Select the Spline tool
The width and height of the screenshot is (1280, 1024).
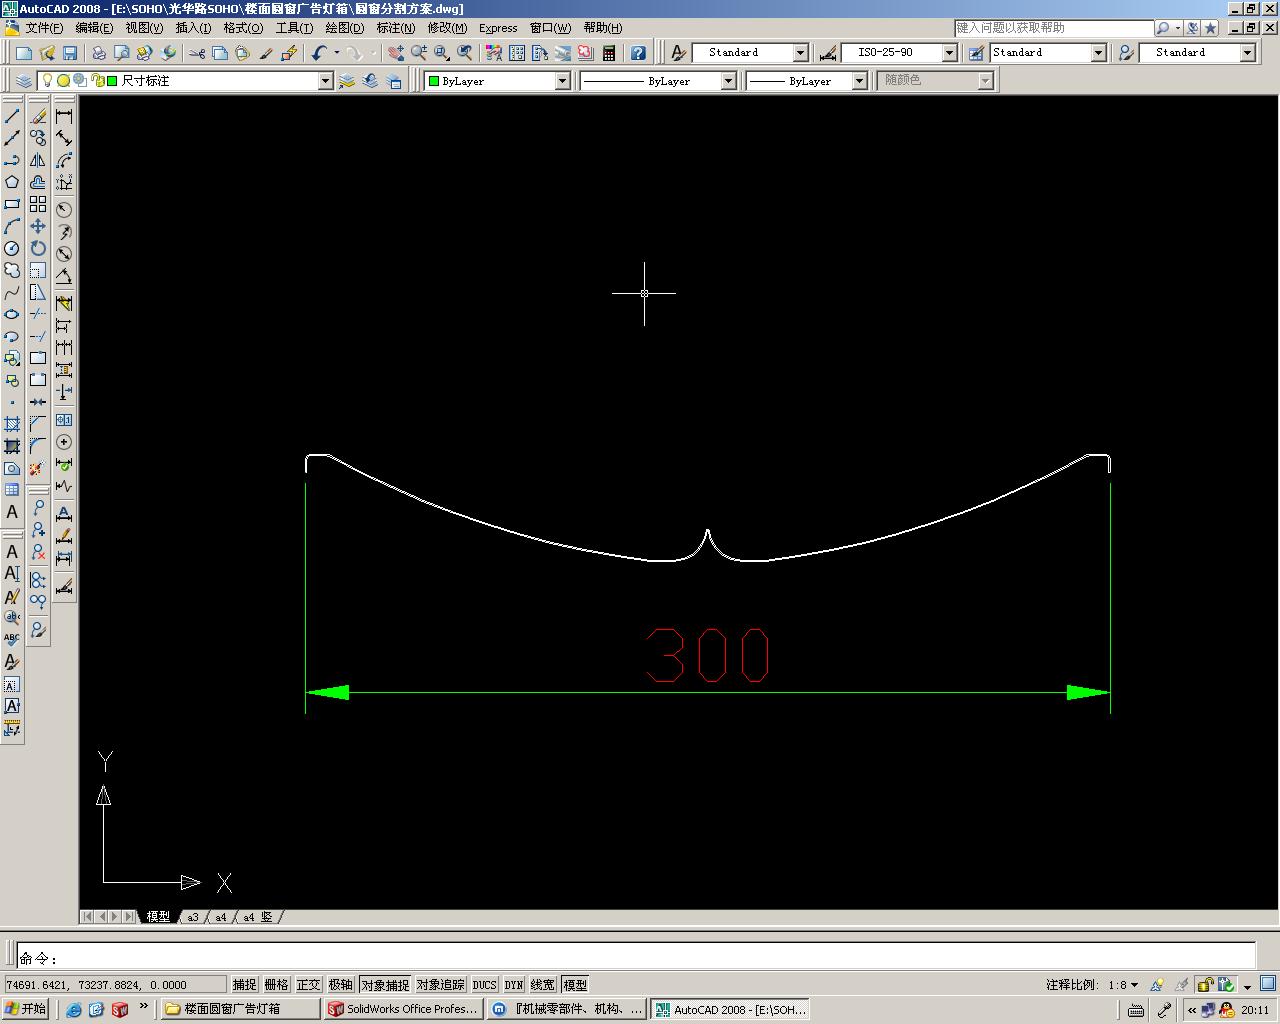(12, 292)
